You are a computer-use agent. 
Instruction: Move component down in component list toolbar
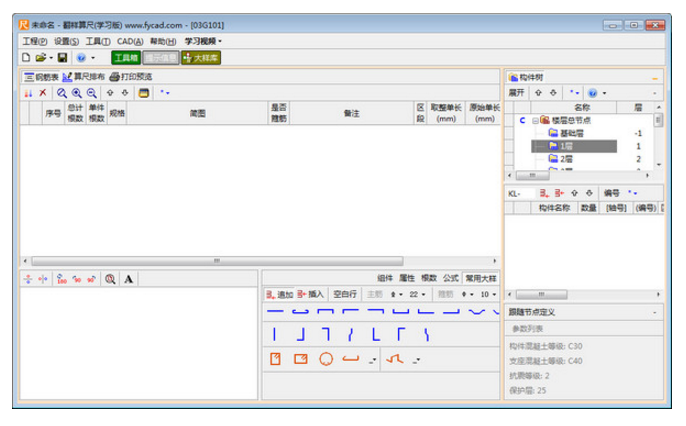pos(589,193)
